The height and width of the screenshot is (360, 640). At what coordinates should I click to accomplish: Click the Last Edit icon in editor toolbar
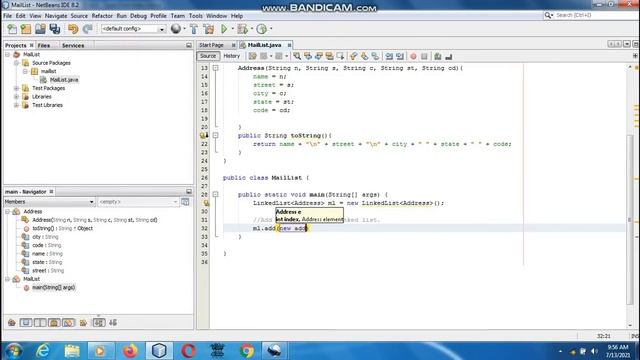coord(253,56)
